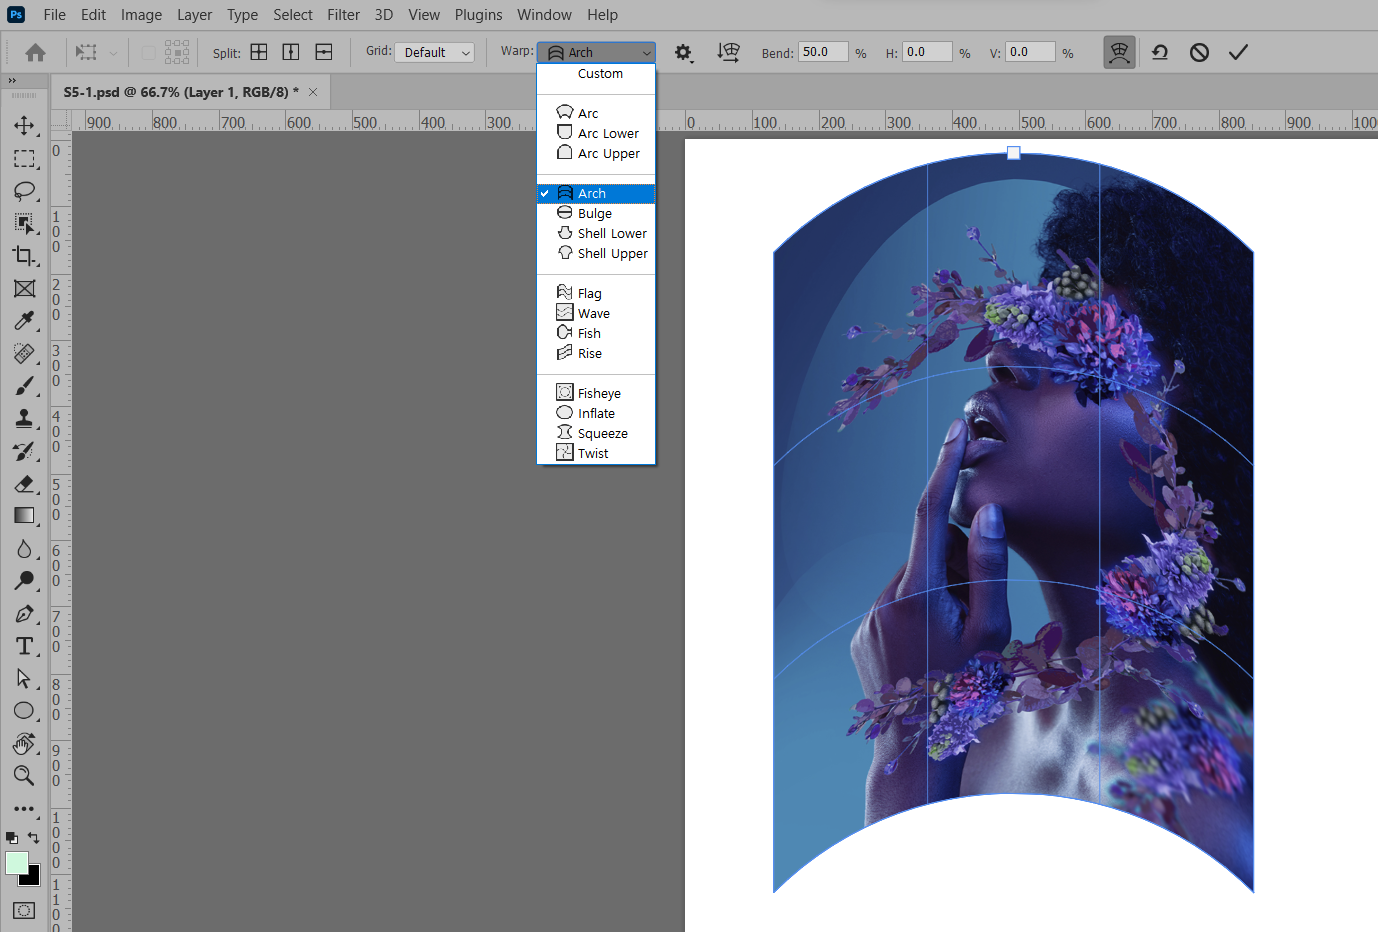
Task: Select the Rectangular Marquee tool
Action: pyautogui.click(x=24, y=158)
